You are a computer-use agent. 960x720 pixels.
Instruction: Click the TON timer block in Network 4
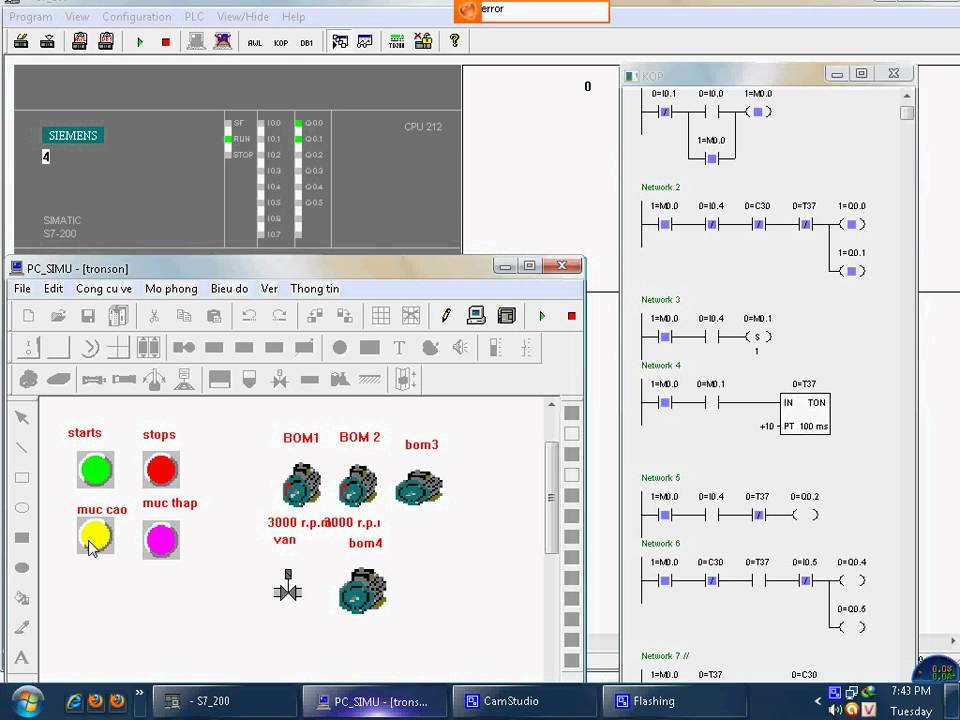pos(805,414)
